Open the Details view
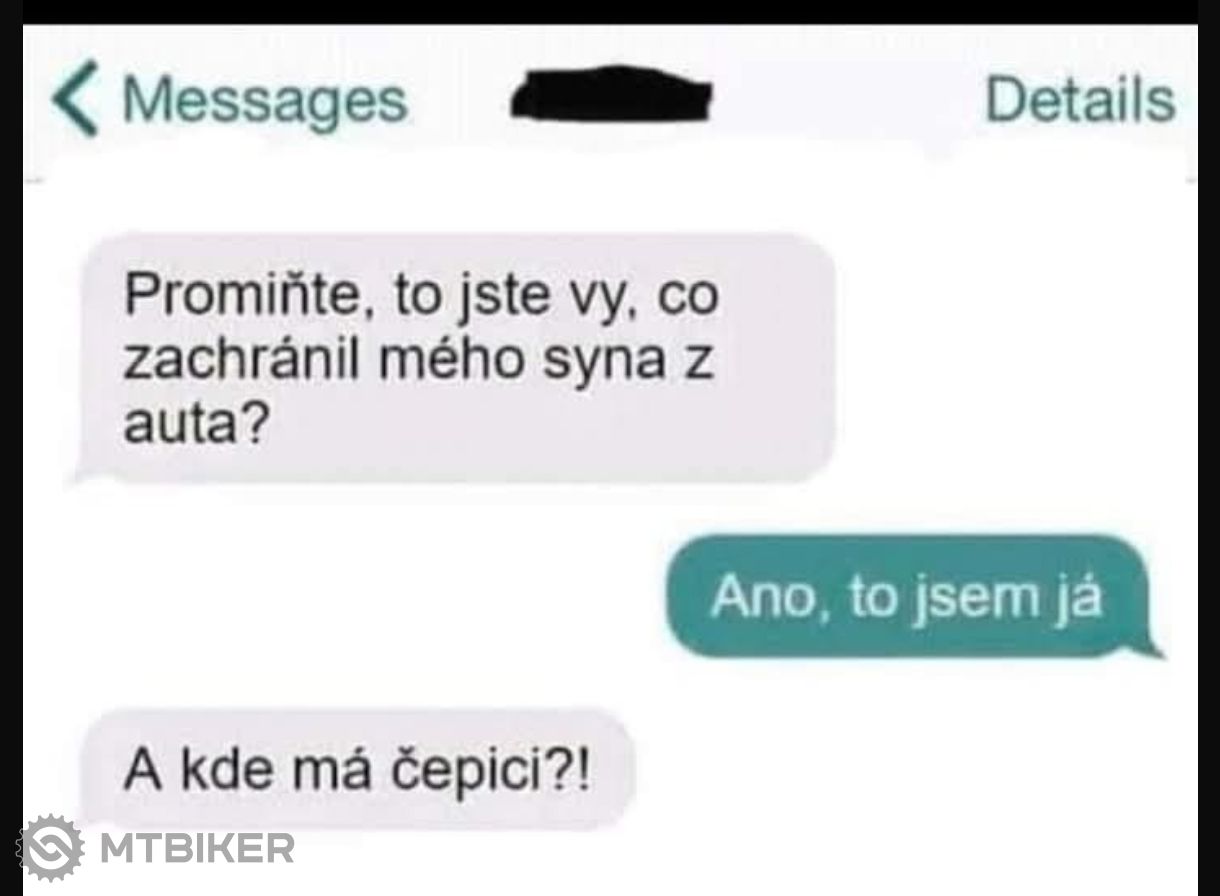The width and height of the screenshot is (1220, 896). [x=1080, y=100]
